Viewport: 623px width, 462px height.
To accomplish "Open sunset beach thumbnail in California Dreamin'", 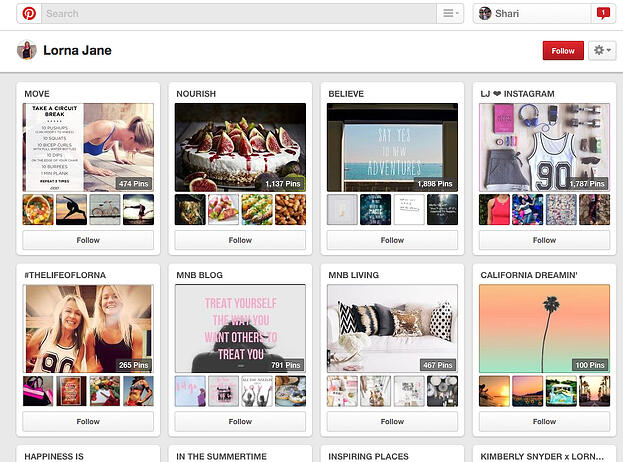I will 495,391.
